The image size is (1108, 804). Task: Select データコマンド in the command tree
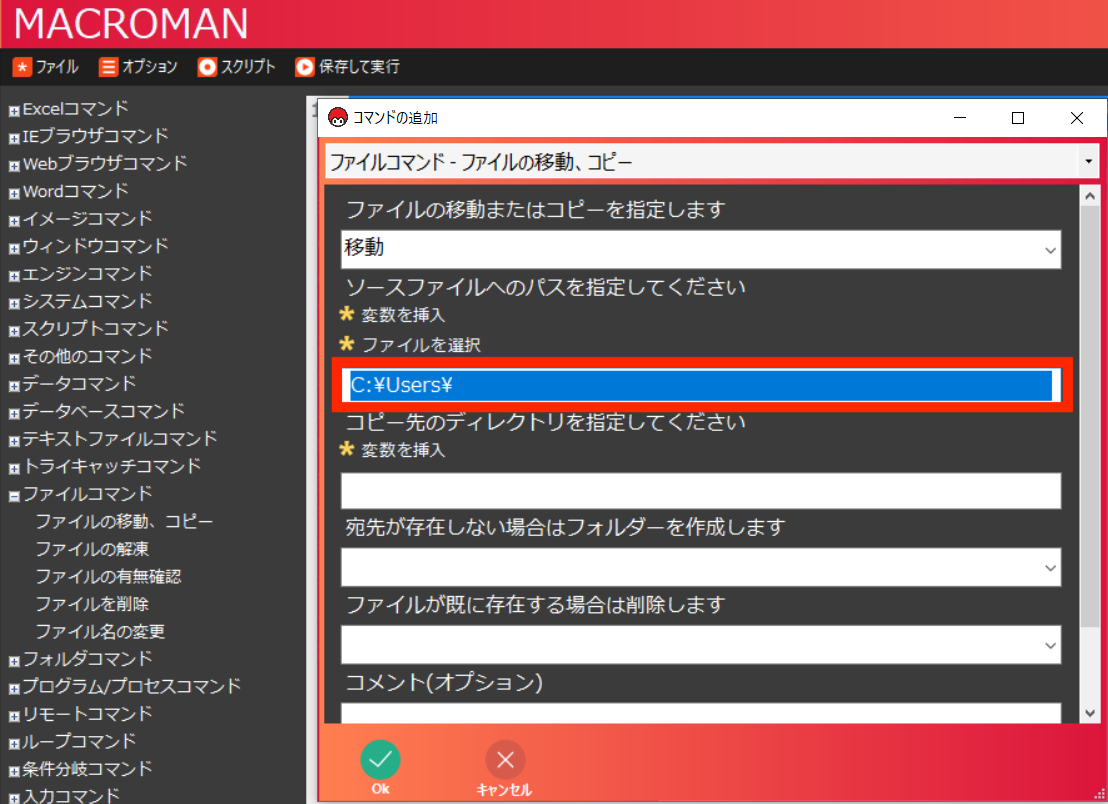(x=79, y=384)
